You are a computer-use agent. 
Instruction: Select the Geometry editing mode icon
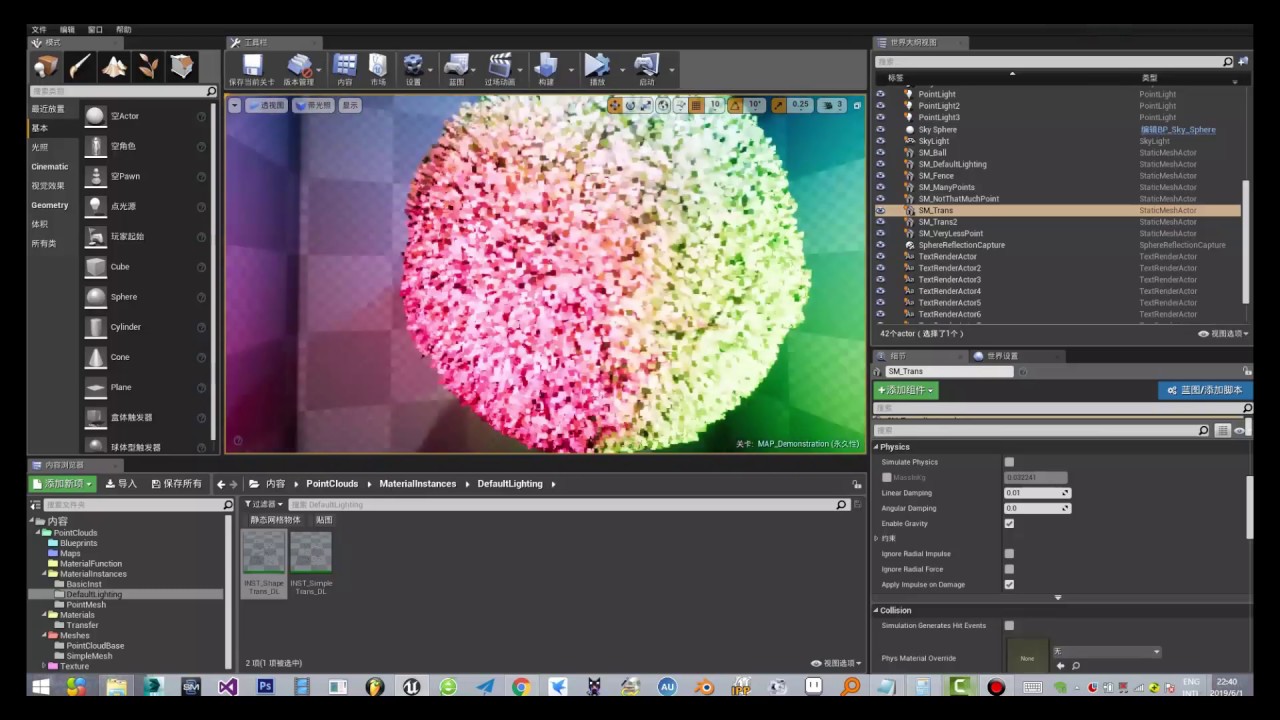[x=182, y=67]
